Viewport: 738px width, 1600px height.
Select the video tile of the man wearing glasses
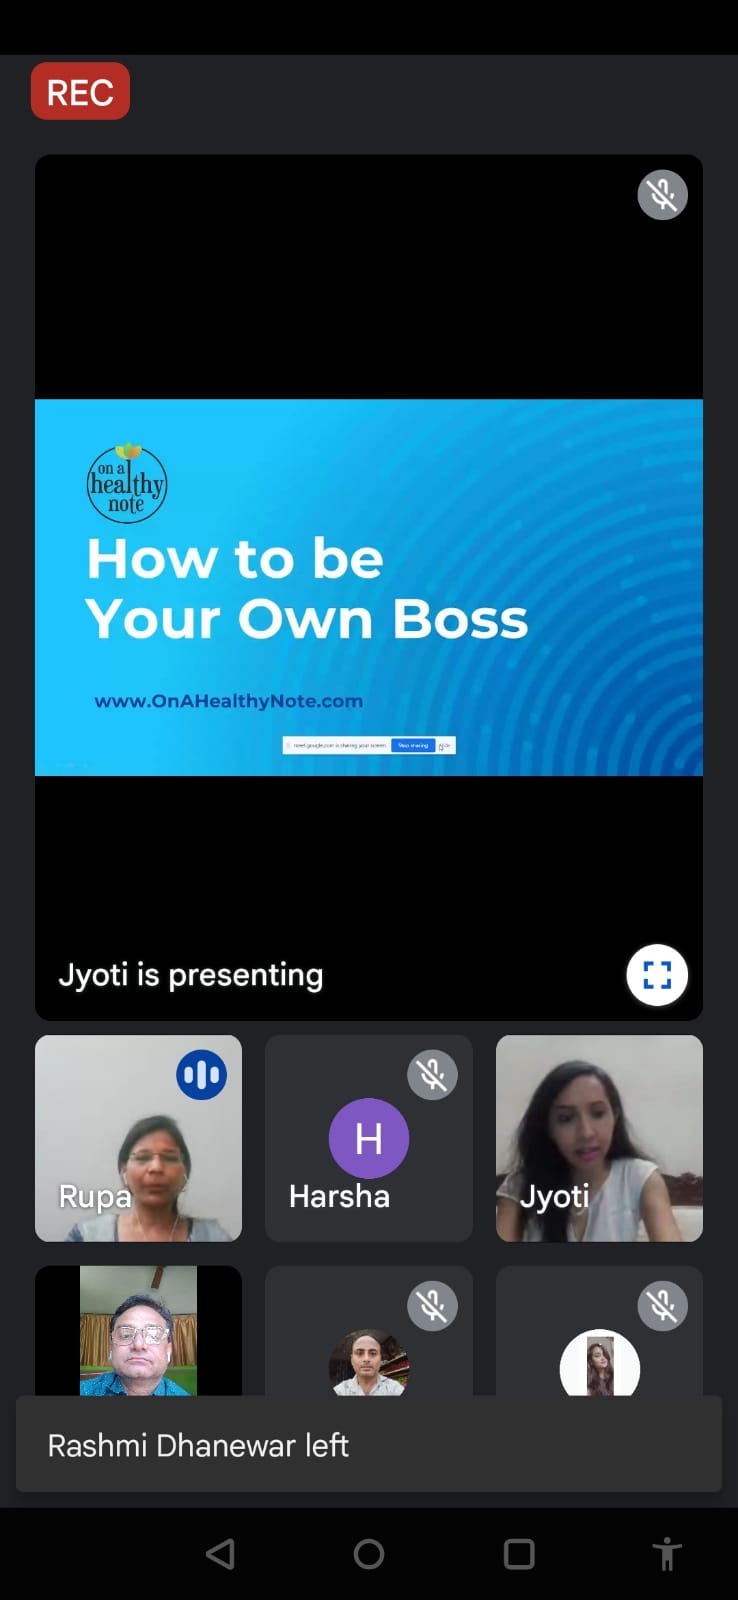(x=138, y=1332)
